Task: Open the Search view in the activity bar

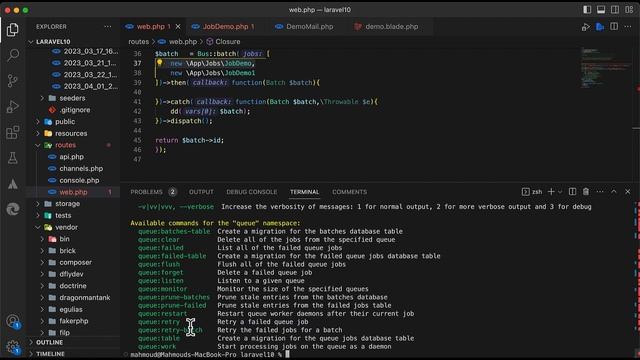Action: click(13, 55)
